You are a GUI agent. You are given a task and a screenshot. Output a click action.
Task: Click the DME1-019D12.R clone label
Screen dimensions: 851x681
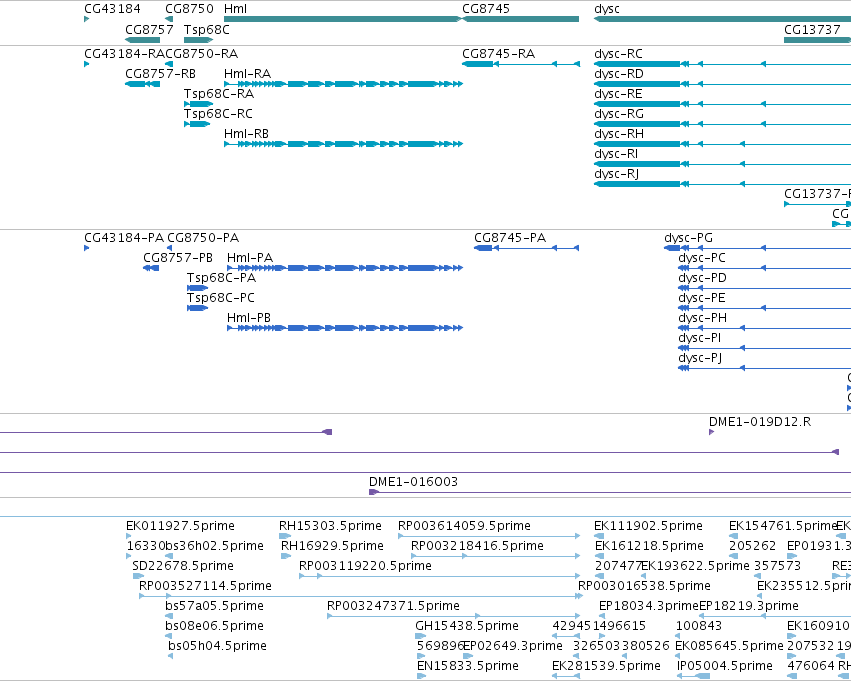coord(760,422)
